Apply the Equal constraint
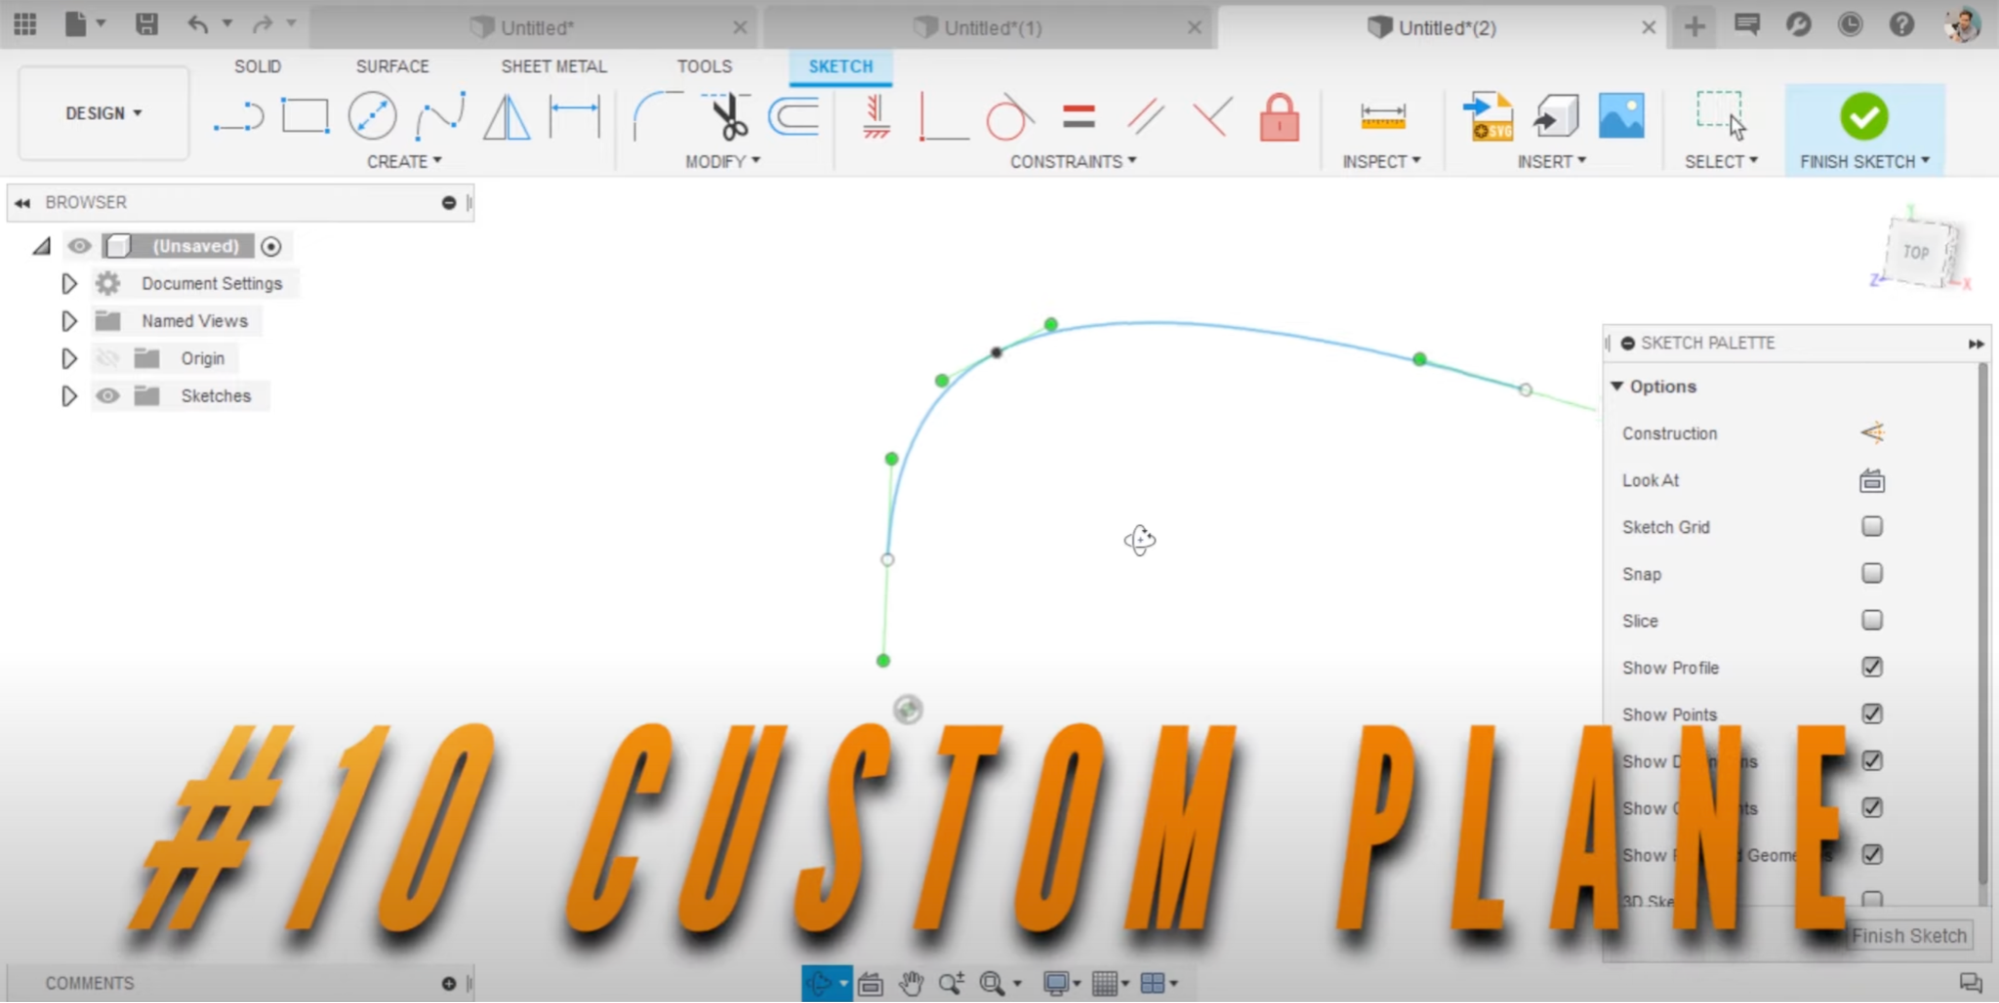The image size is (1999, 1003). click(x=1079, y=117)
